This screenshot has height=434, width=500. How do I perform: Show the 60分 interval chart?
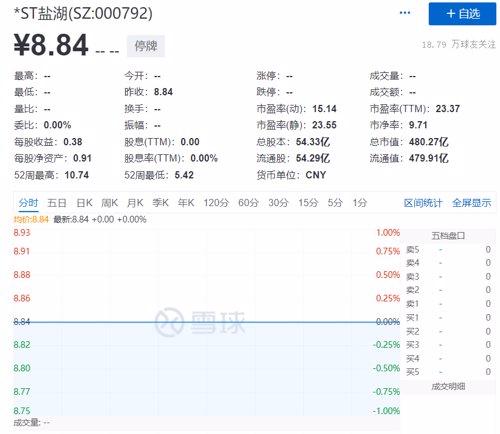[248, 203]
